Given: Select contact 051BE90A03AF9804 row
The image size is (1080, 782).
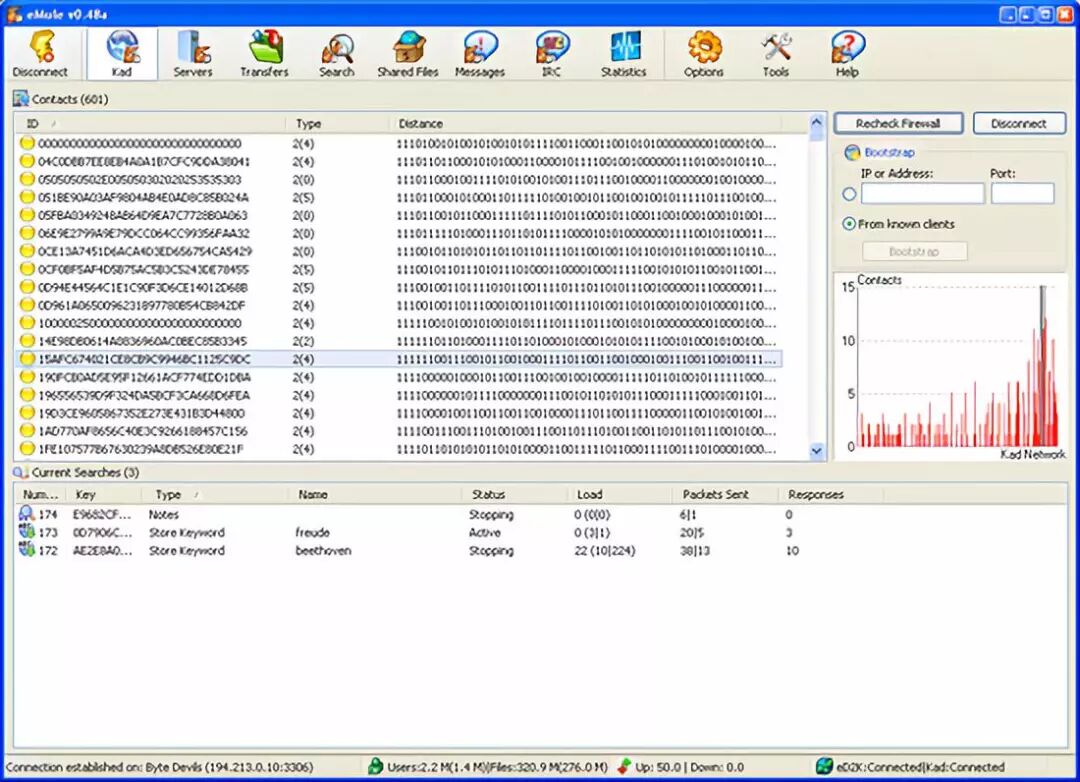Looking at the screenshot, I should coord(398,197).
